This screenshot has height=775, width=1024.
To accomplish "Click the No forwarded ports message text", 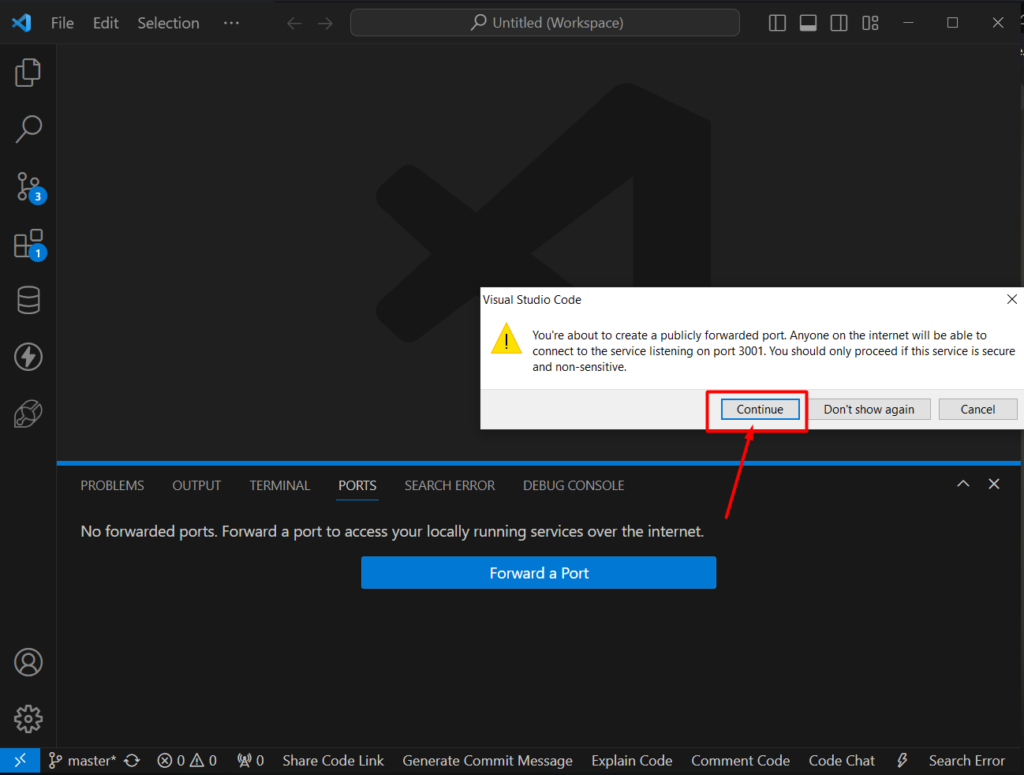I will pyautogui.click(x=392, y=531).
